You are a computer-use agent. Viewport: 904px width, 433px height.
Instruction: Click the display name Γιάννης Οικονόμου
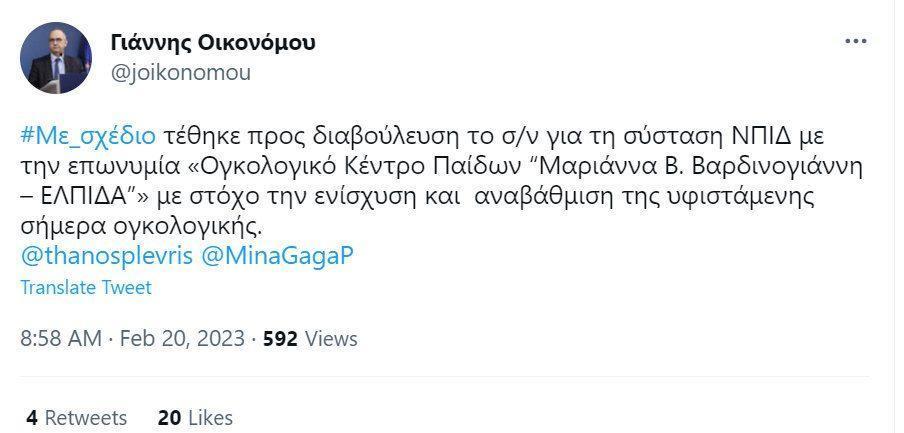pos(214,42)
